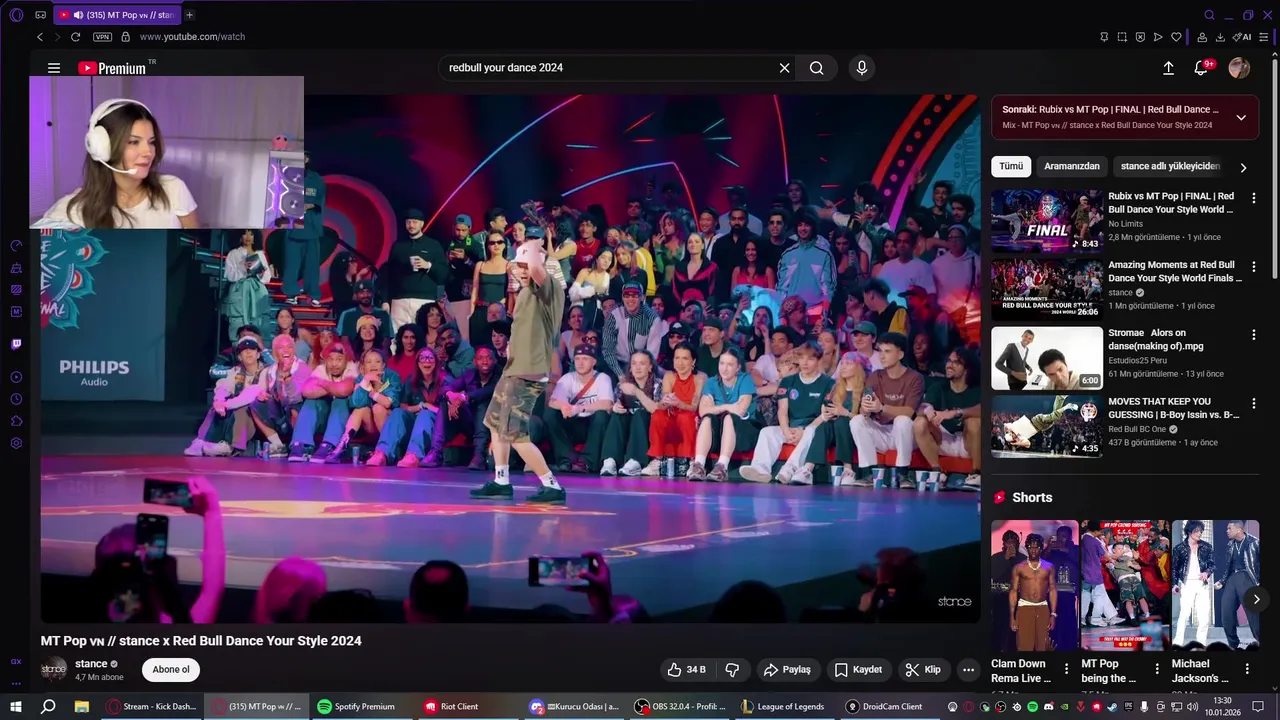
Task: Add page to bookmarks with heart icon
Action: click(x=1176, y=37)
